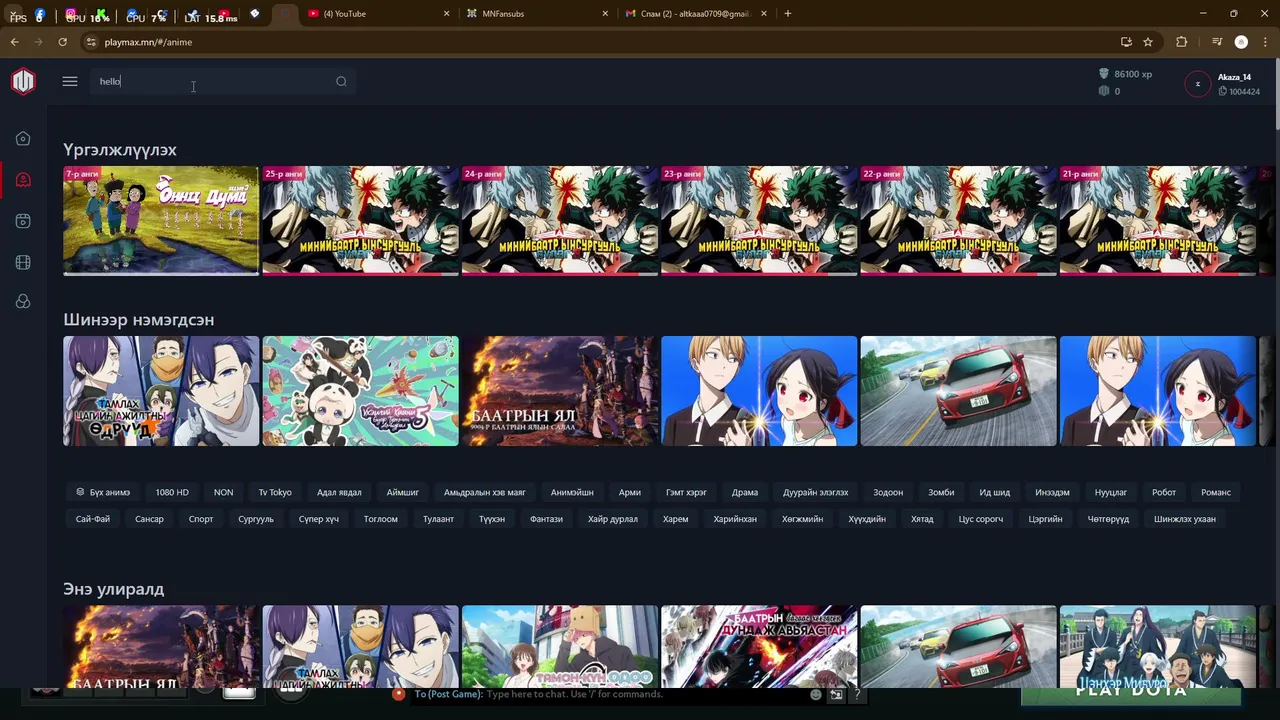1280x720 pixels.
Task: Select the Зомби genre tag
Action: click(941, 492)
